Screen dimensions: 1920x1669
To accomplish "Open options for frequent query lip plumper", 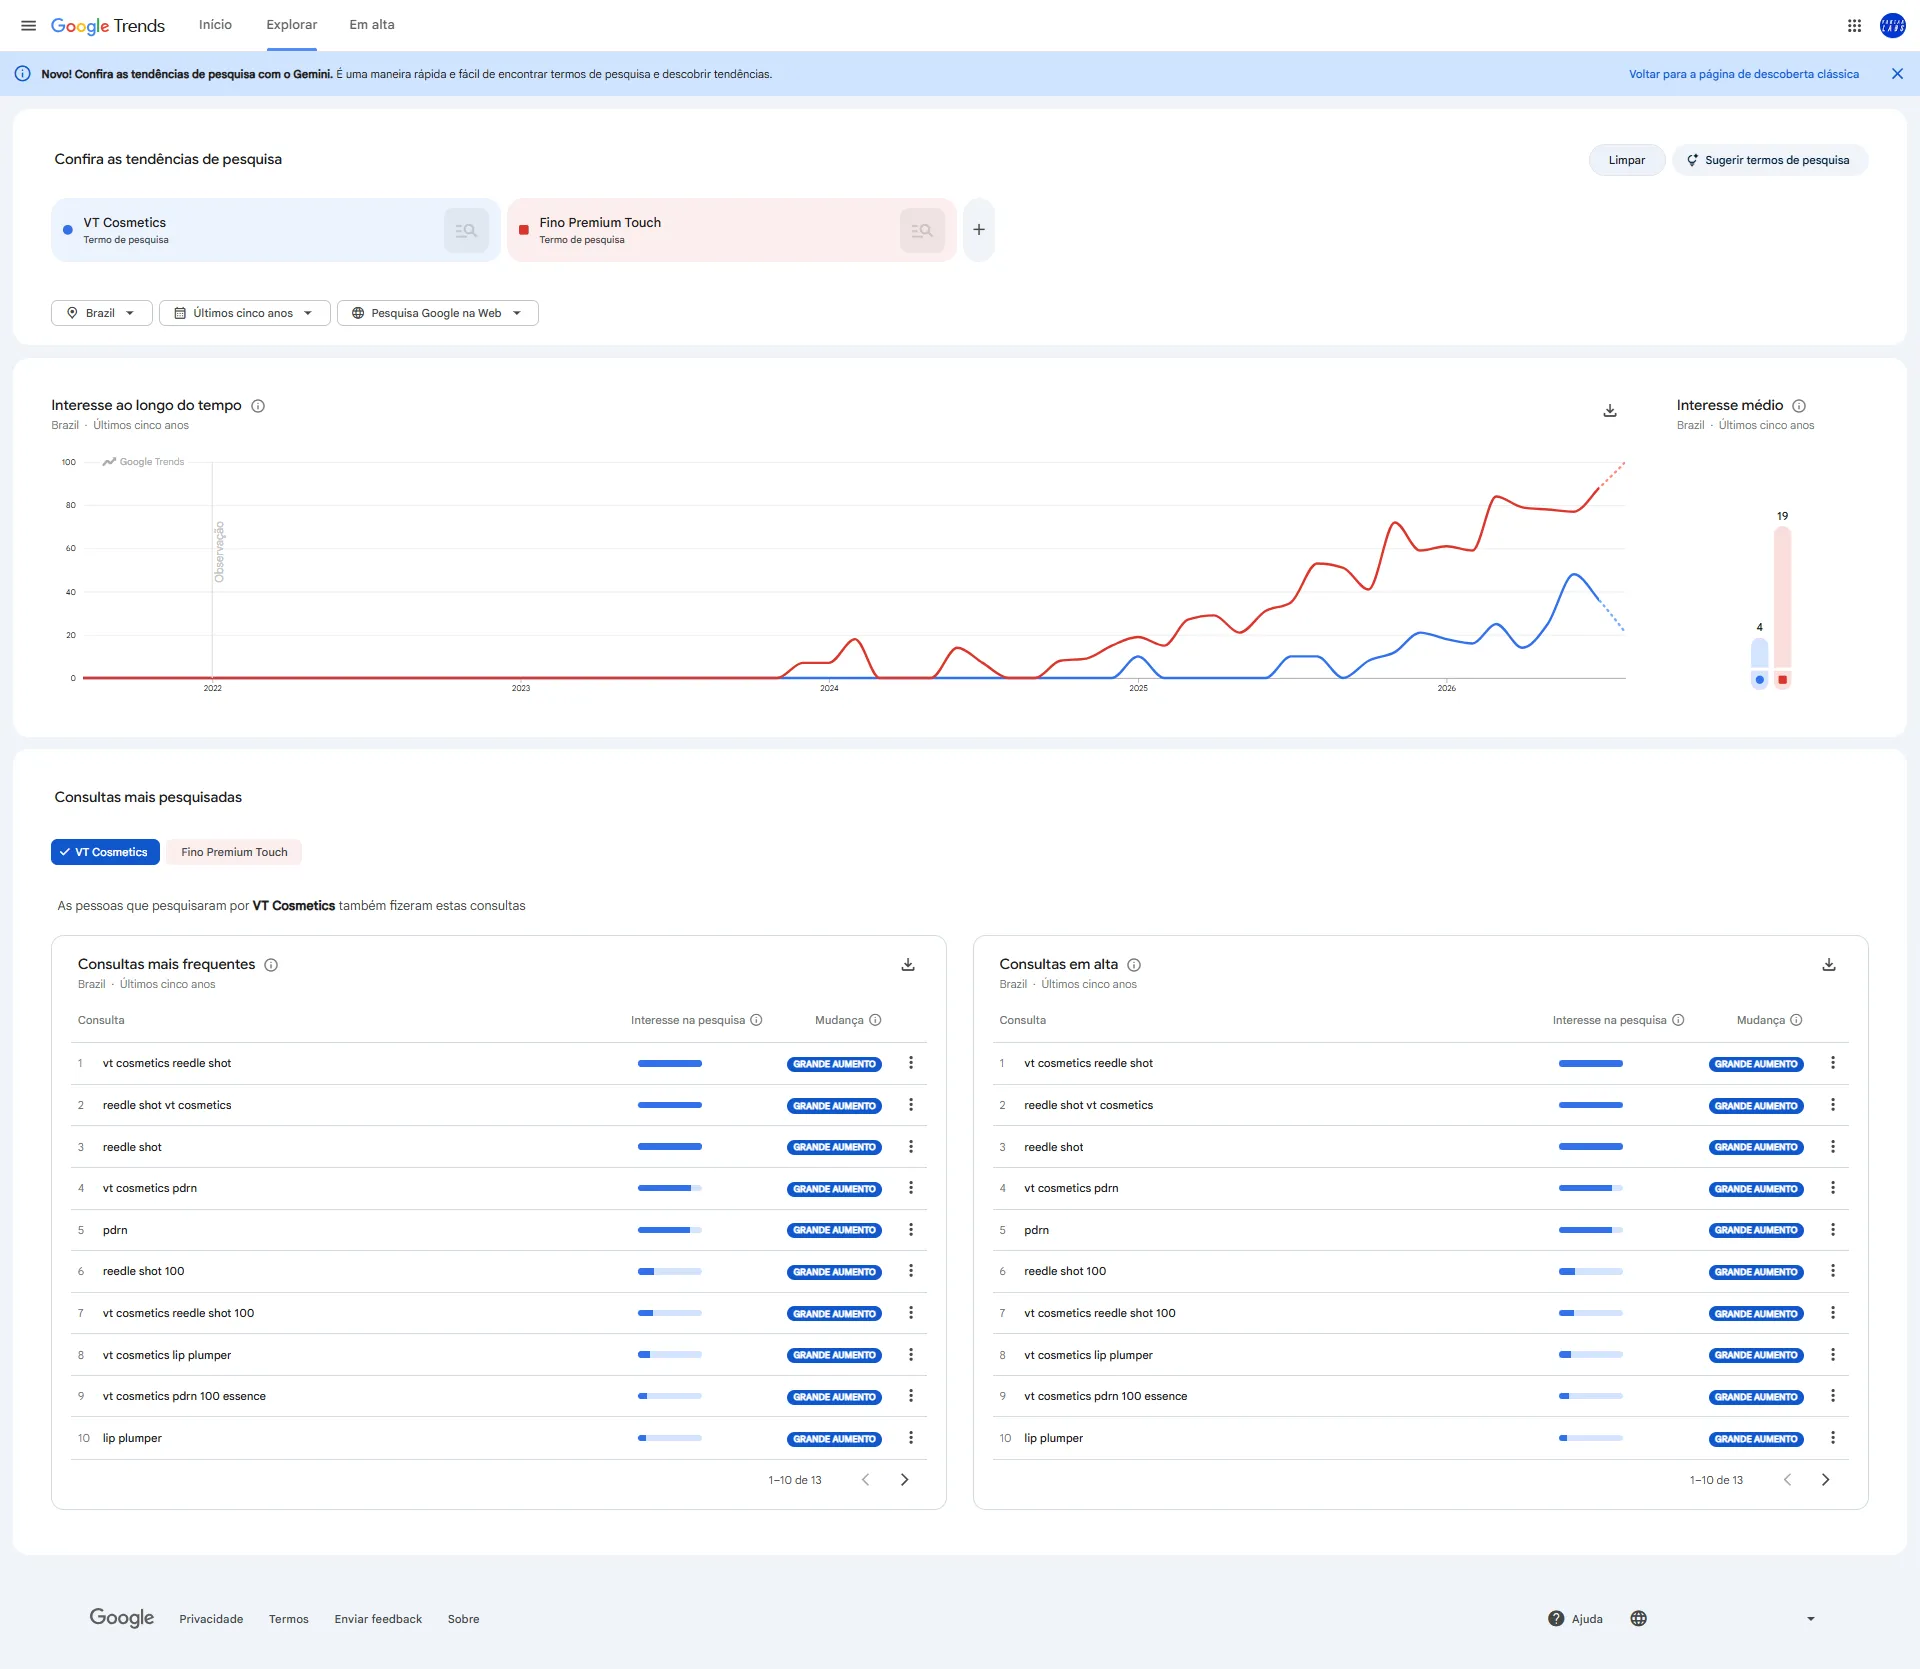I will pyautogui.click(x=911, y=1438).
